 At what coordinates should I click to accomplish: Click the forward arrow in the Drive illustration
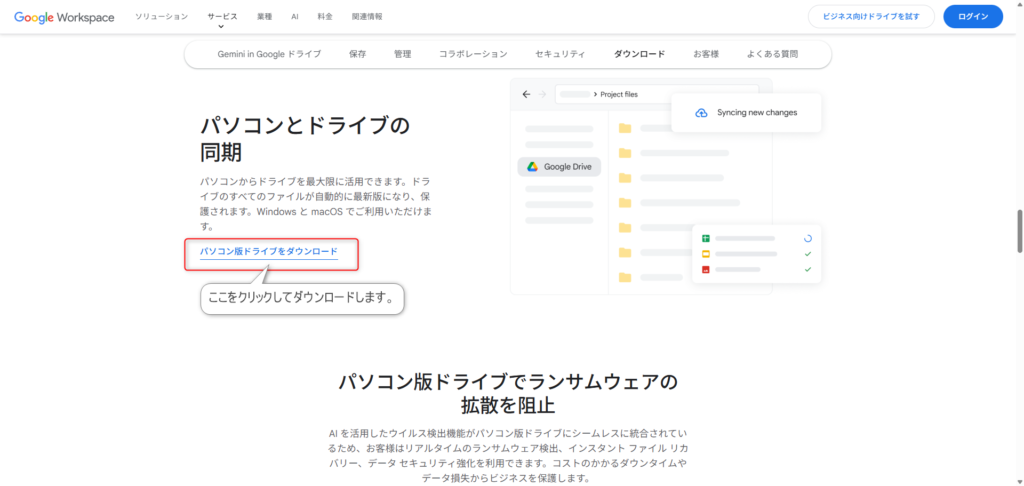[x=543, y=94]
